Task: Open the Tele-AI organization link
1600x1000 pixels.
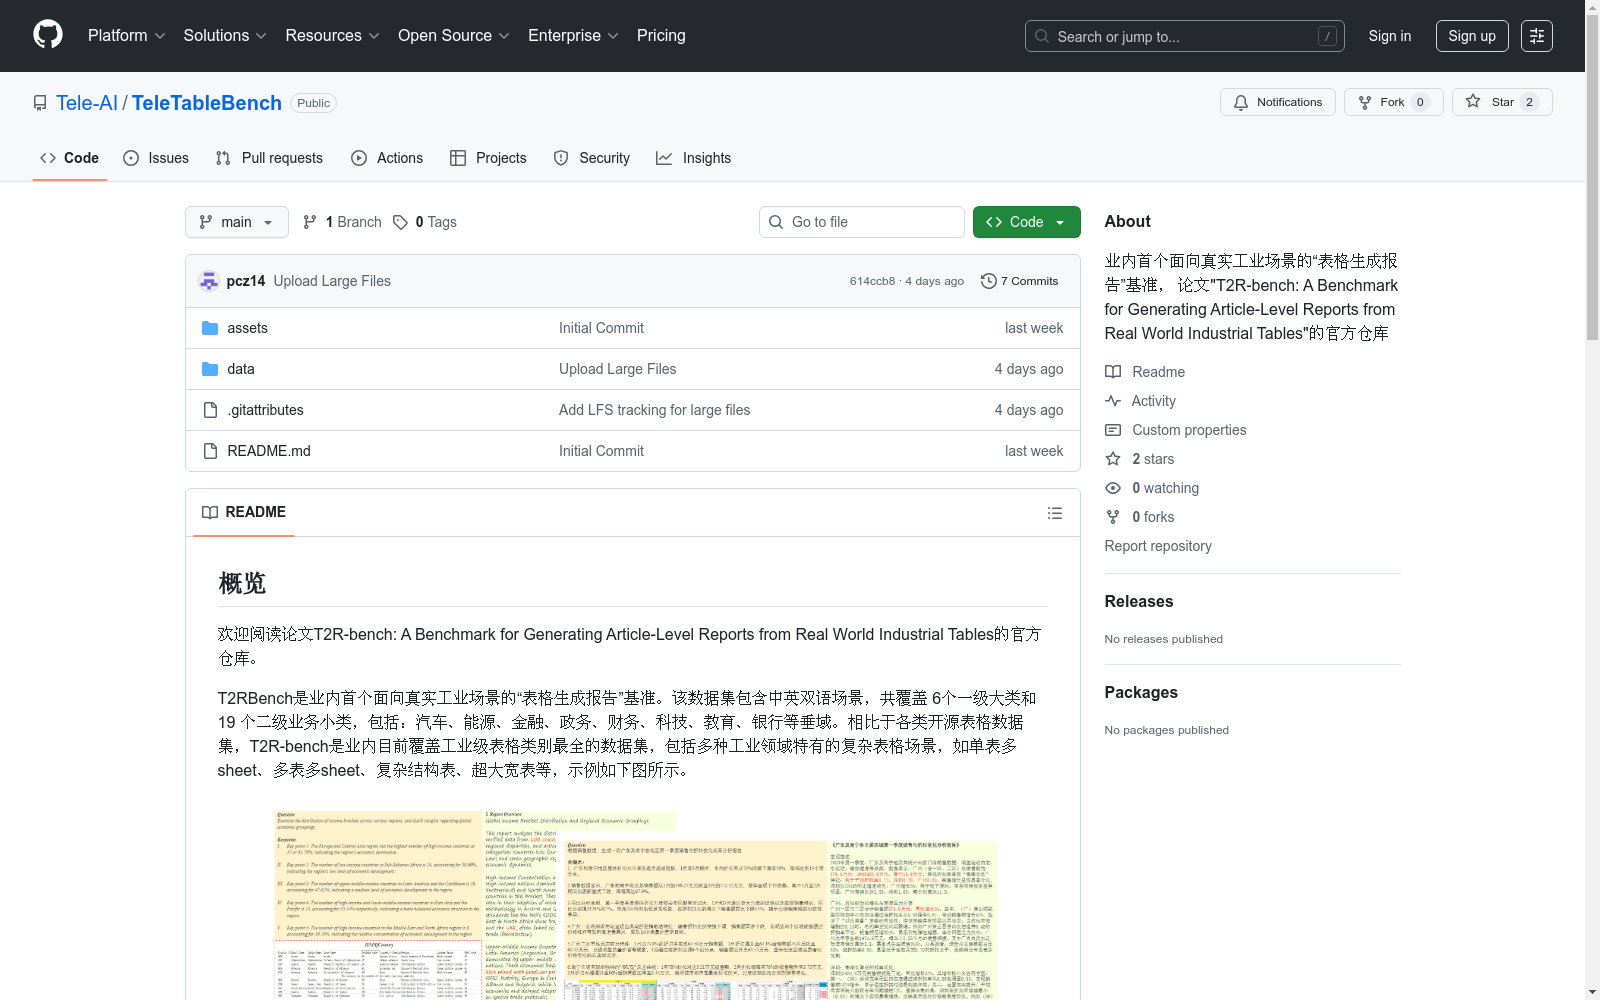Action: (x=87, y=103)
